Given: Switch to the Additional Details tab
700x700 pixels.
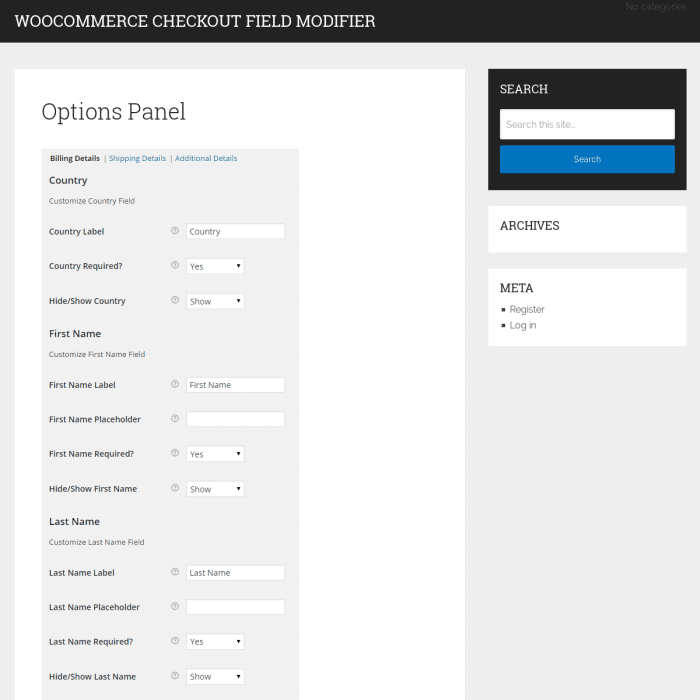Looking at the screenshot, I should click(x=206, y=158).
